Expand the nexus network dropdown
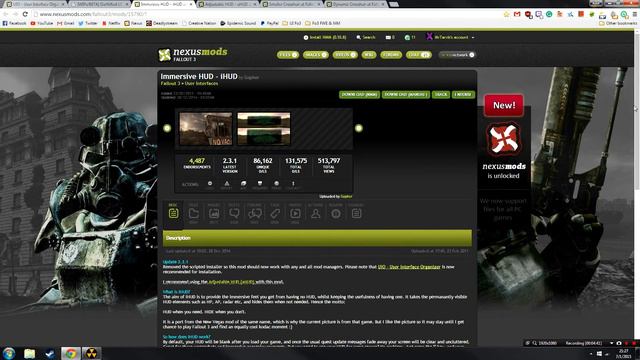This screenshot has width=640, height=360. [457, 55]
